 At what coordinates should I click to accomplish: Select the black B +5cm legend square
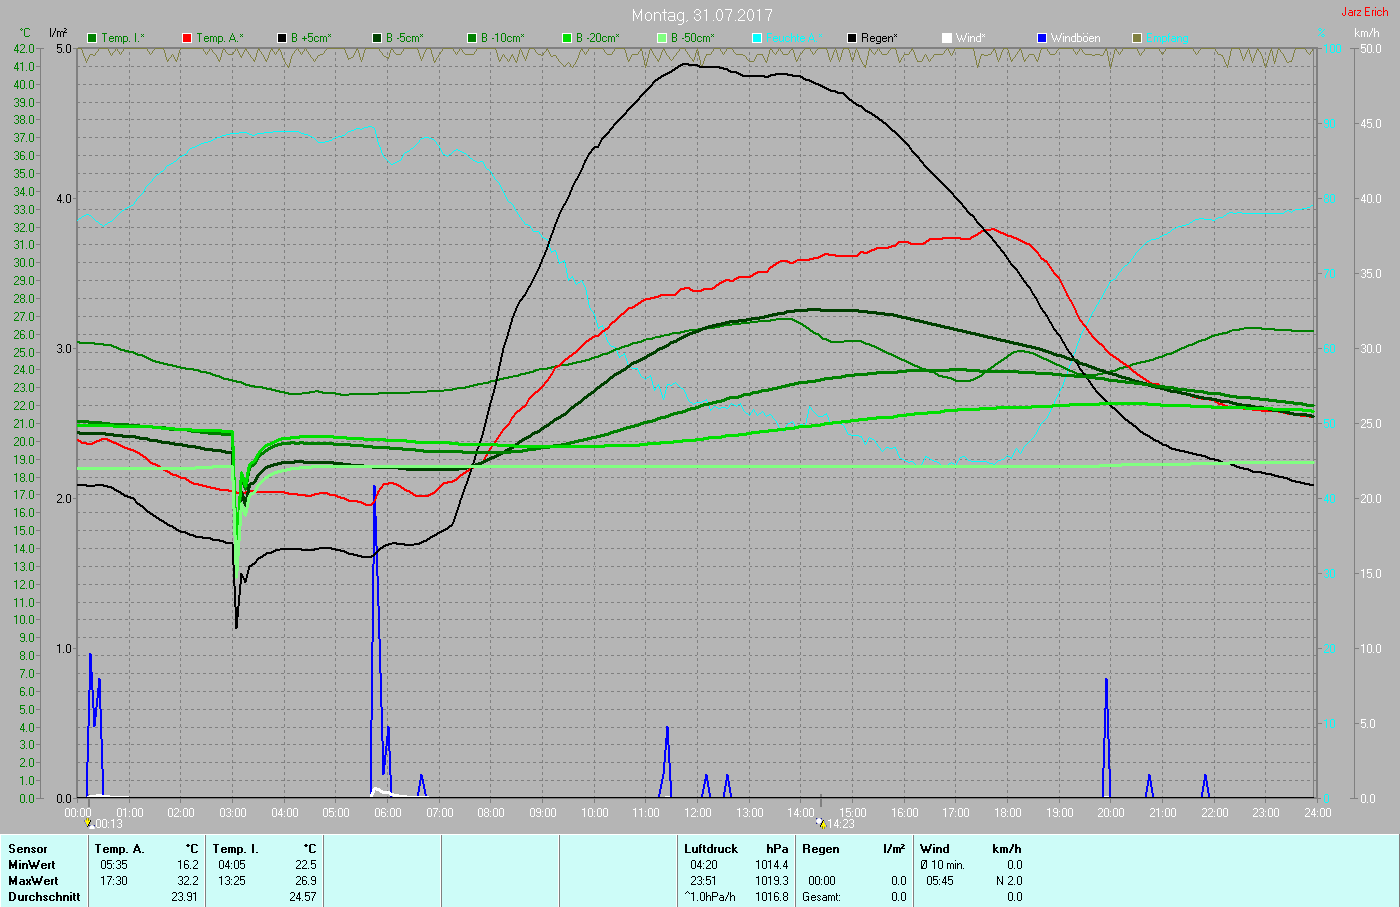point(282,38)
